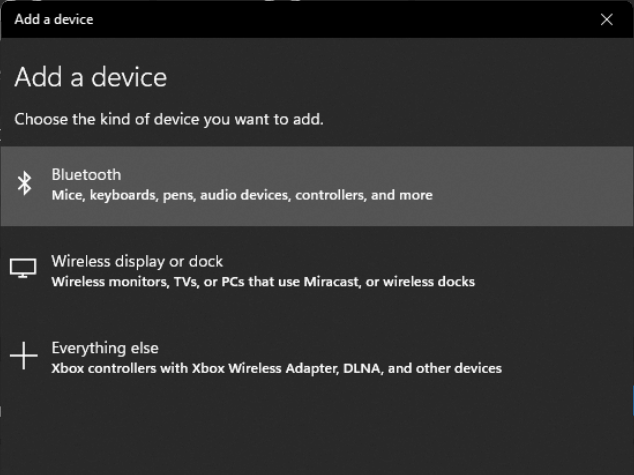The height and width of the screenshot is (475, 634).
Task: Click the 'Add a device' title bar text
Action: [54, 19]
